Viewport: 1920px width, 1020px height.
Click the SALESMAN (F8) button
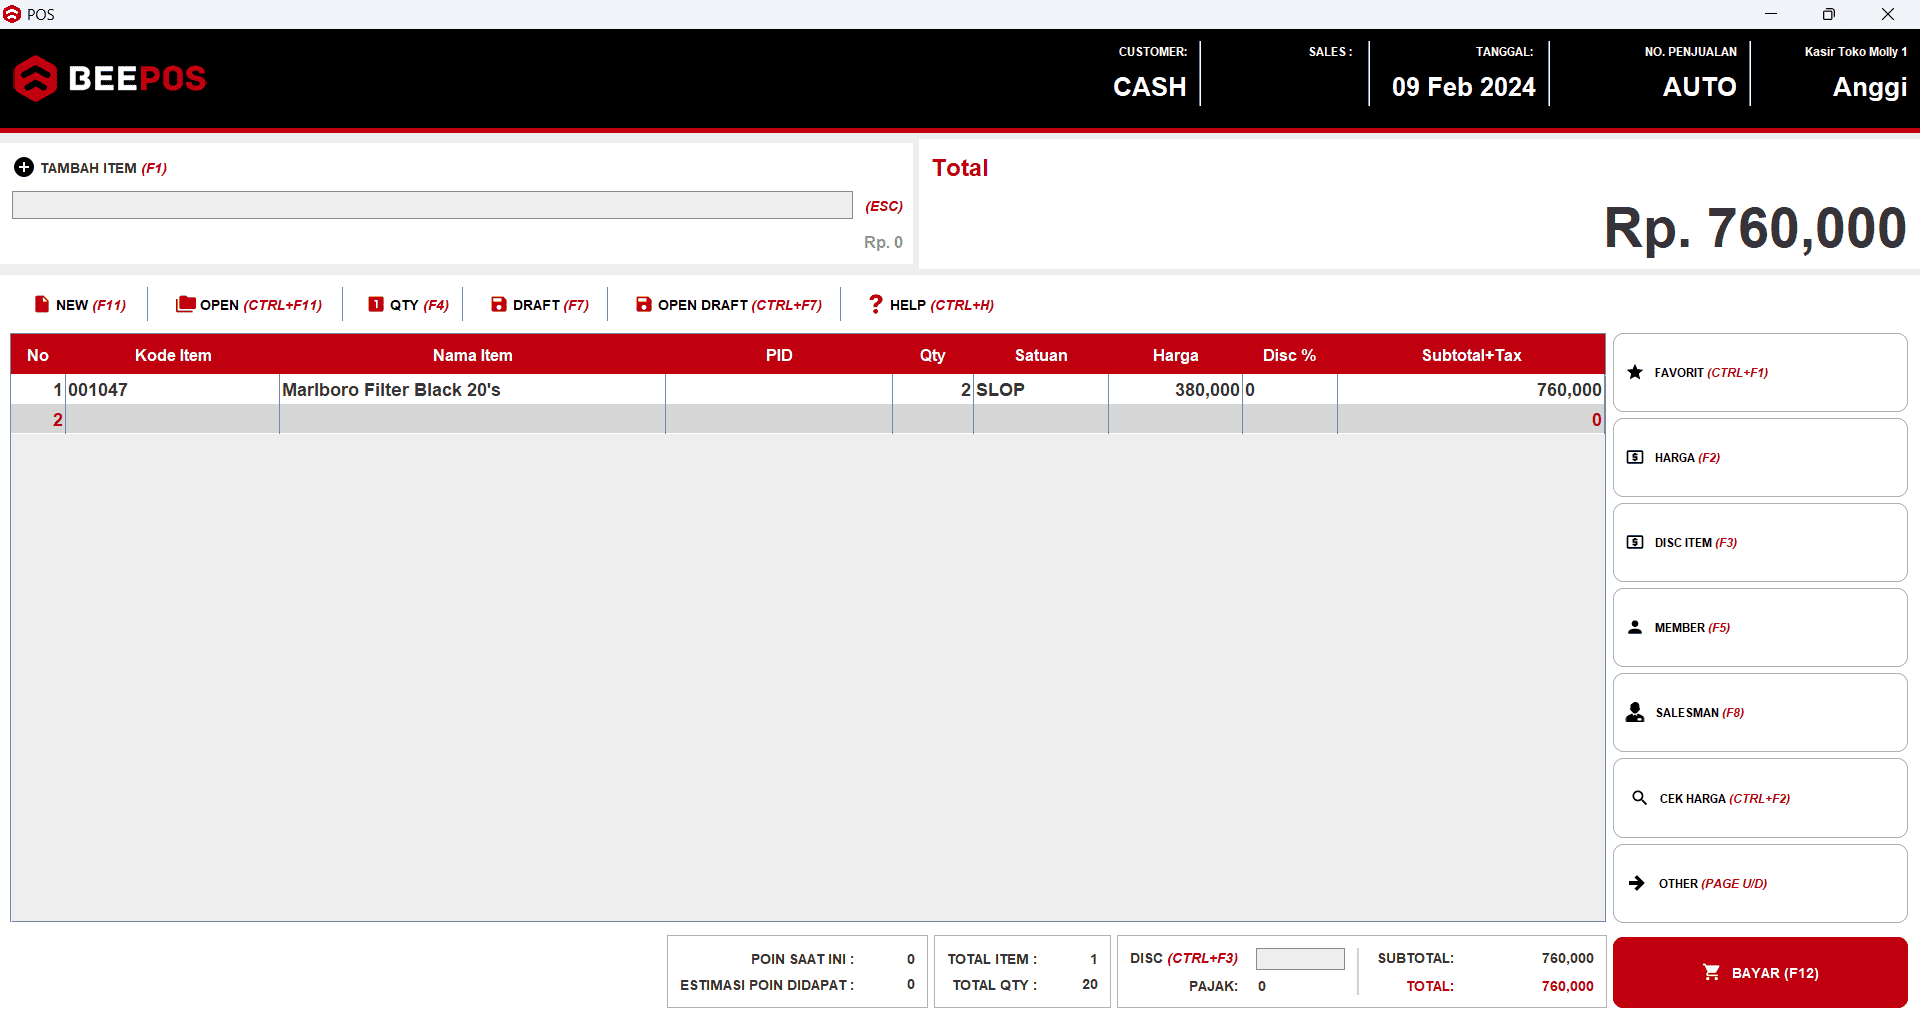(1760, 712)
